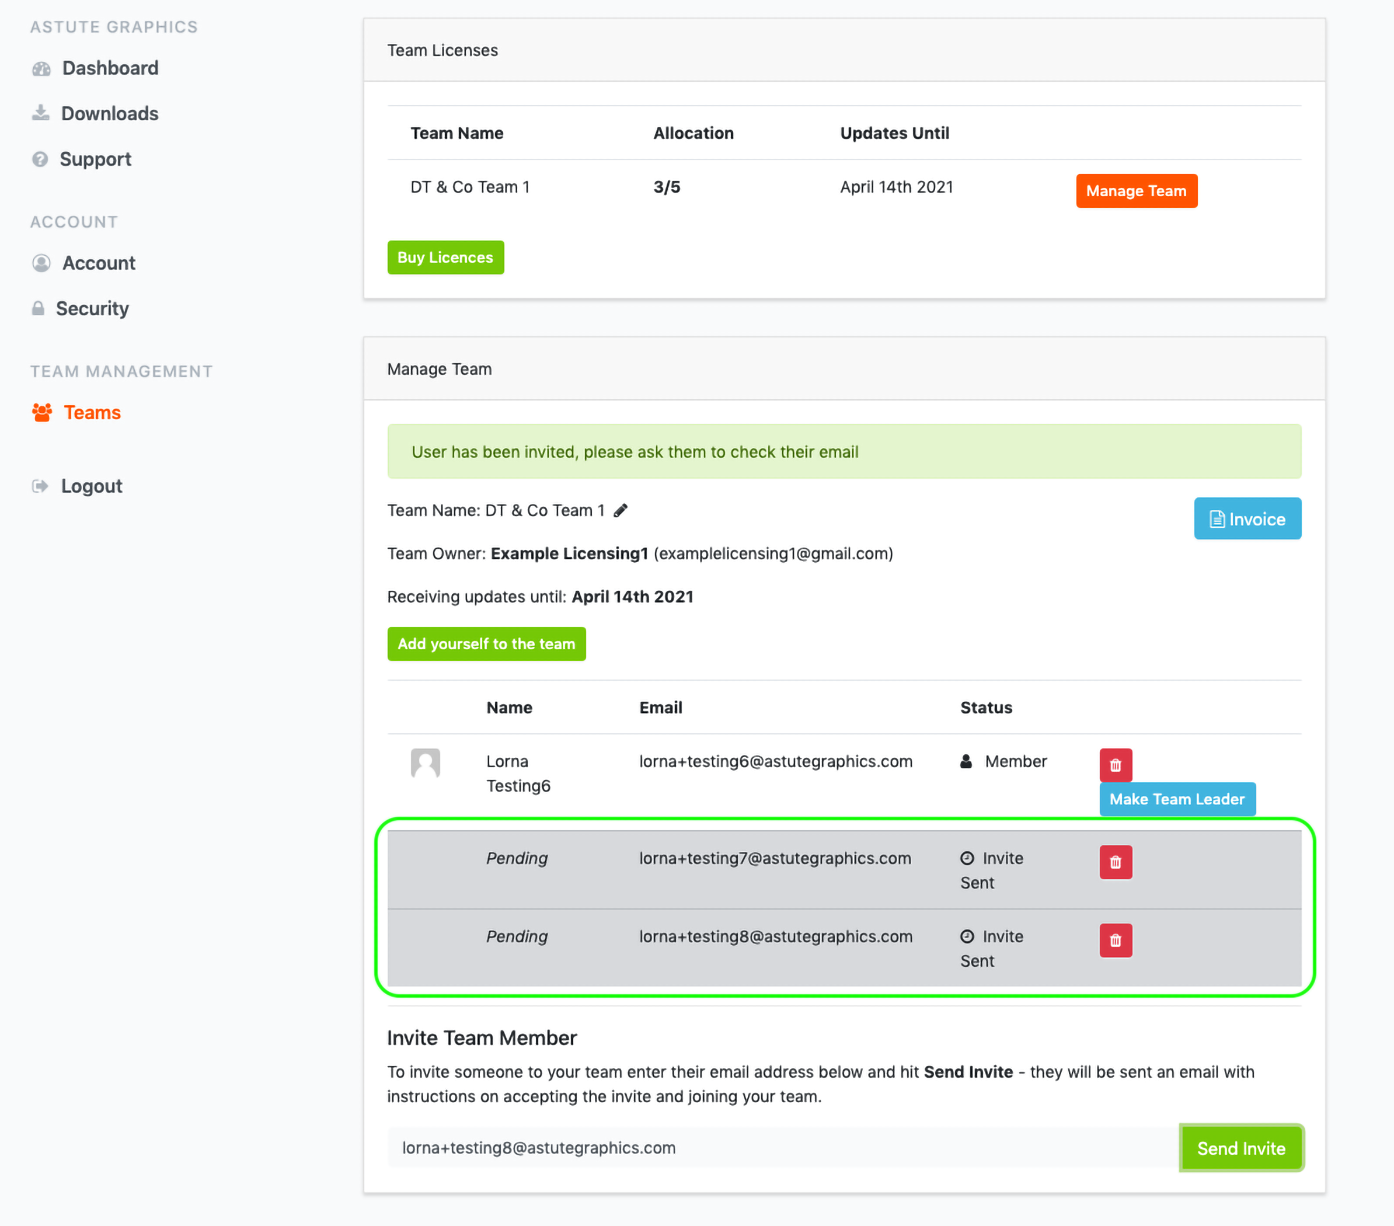Click the Security padlock icon
1394x1226 pixels.
click(38, 309)
